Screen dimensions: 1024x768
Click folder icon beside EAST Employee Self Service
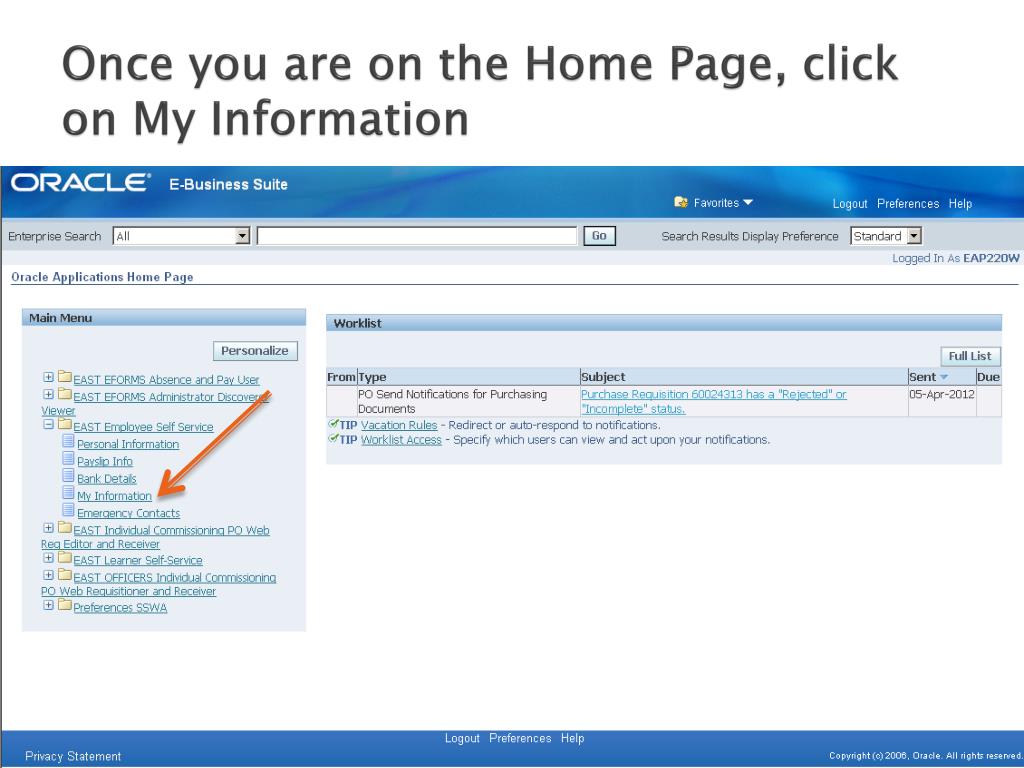point(65,424)
